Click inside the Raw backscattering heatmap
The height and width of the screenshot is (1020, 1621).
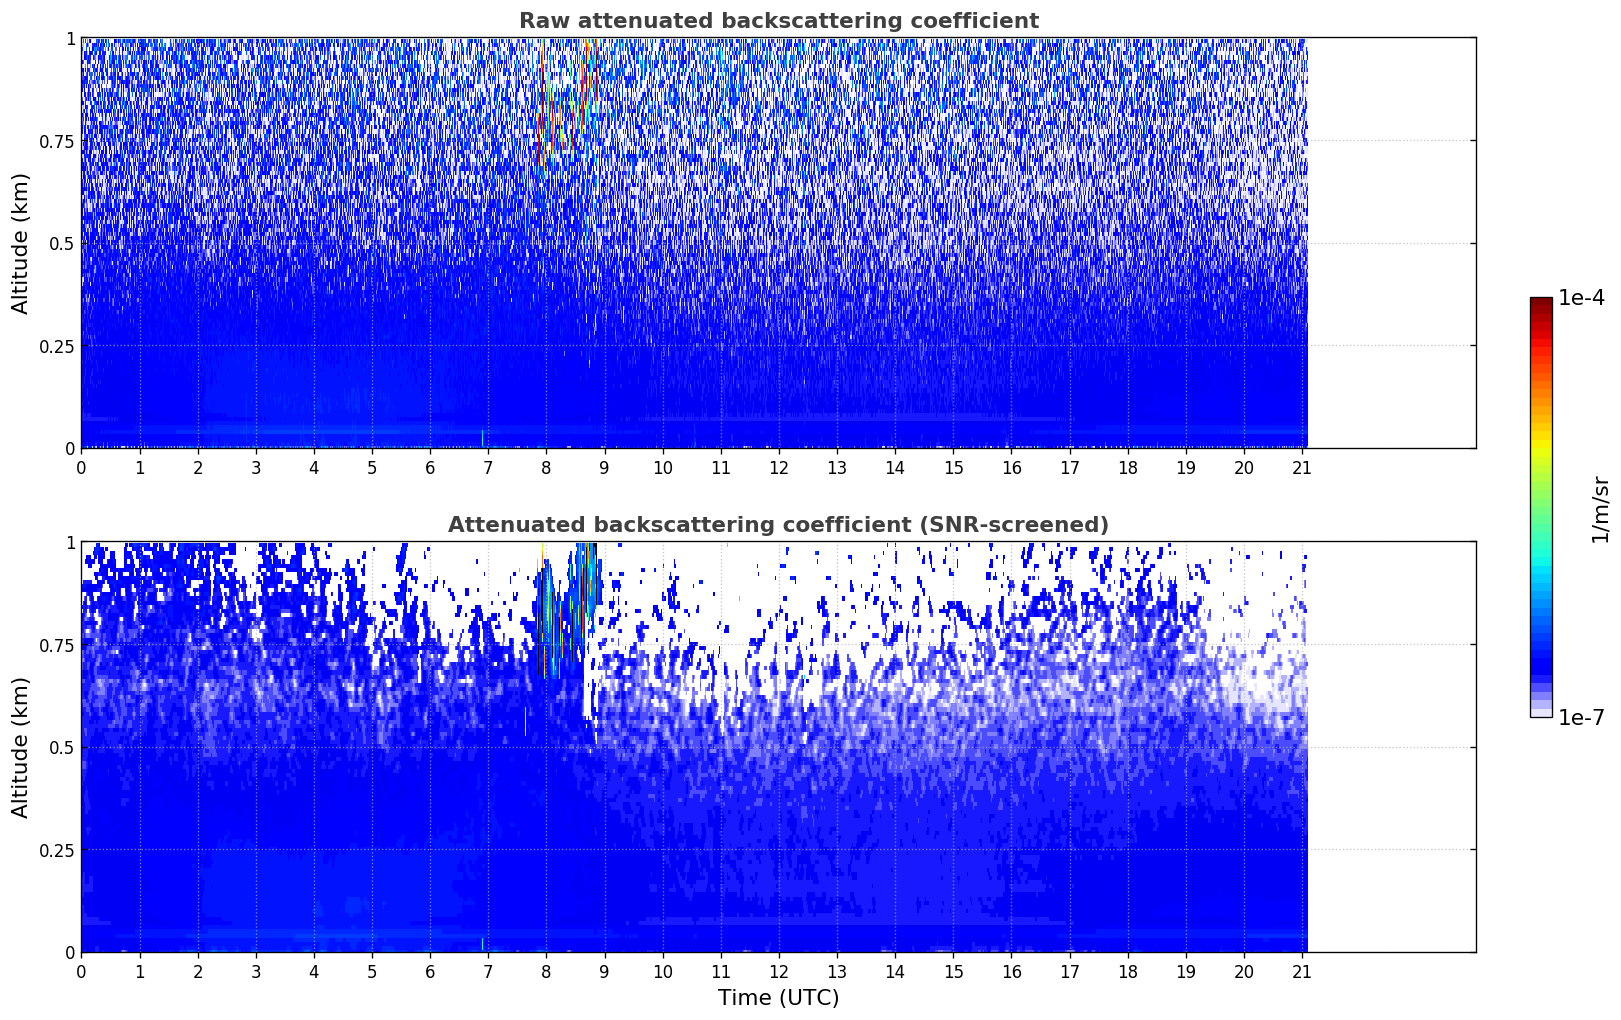point(778,243)
